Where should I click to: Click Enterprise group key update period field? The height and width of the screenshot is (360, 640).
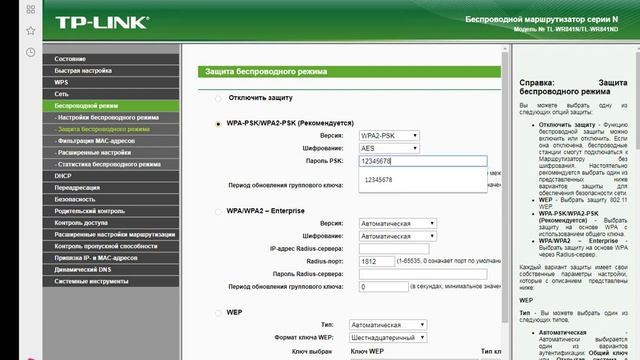tap(384, 287)
